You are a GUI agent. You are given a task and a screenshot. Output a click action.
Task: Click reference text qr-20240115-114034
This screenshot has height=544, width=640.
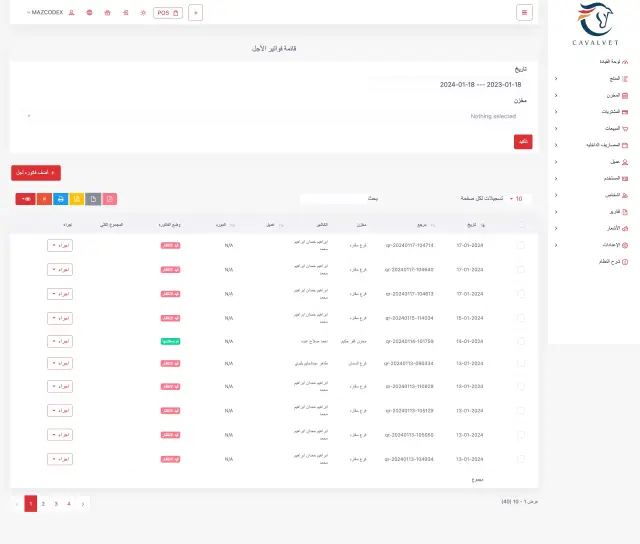409,318
